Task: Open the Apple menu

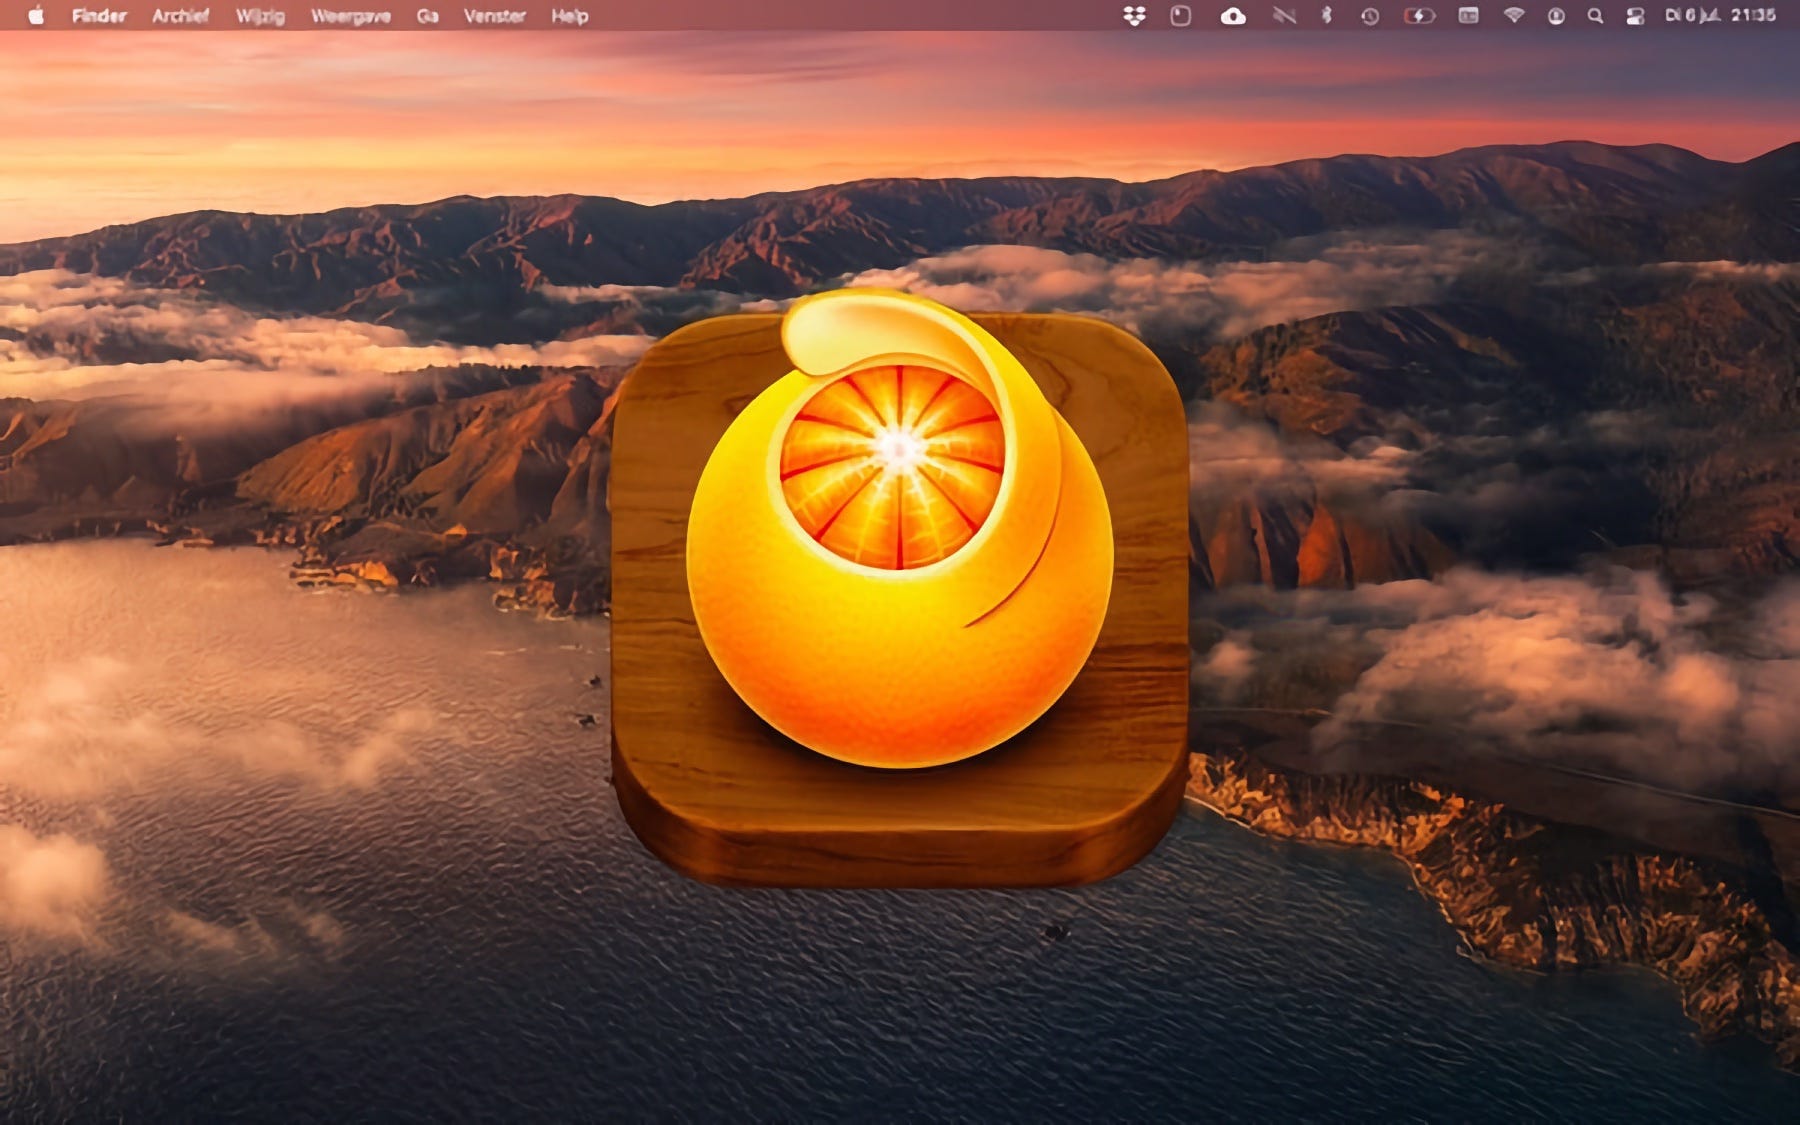Action: click(x=36, y=16)
